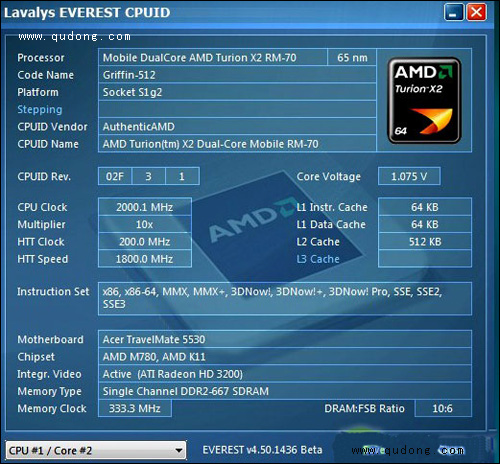The width and height of the screenshot is (500, 464).
Task: Click the DRAM:FSB Ratio 10:6 value
Action: [x=443, y=408]
